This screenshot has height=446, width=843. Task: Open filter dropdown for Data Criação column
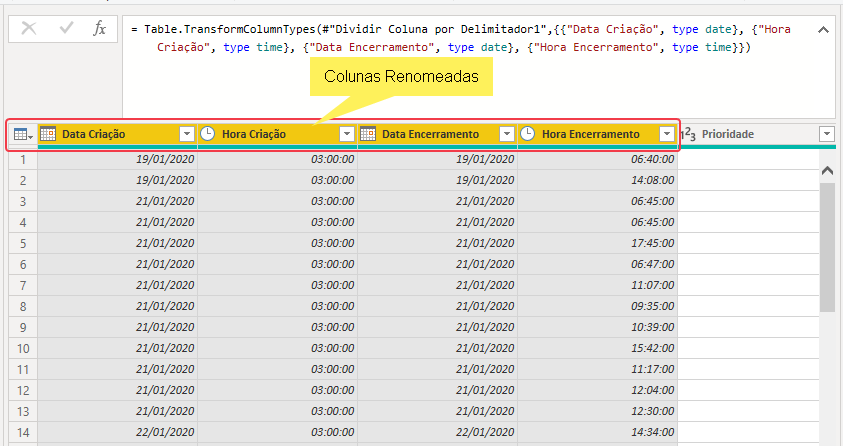click(x=187, y=134)
